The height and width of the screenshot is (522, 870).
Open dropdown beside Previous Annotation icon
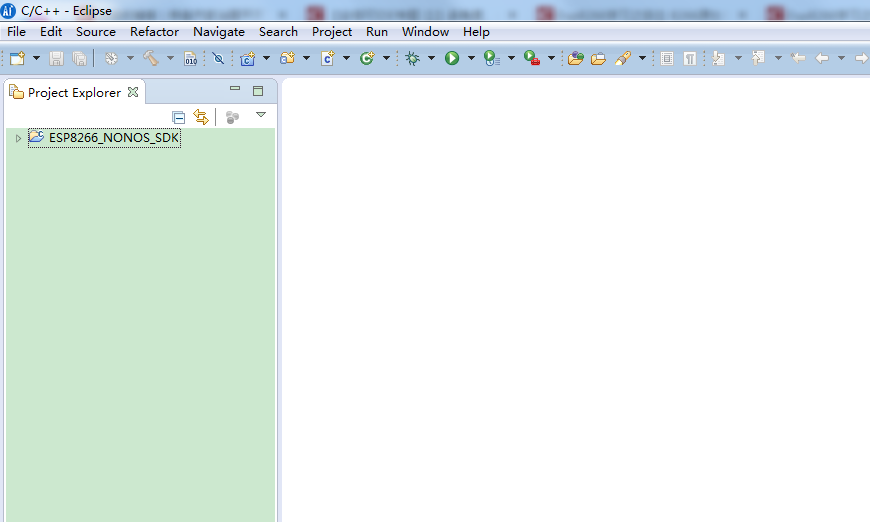pyautogui.click(x=778, y=58)
